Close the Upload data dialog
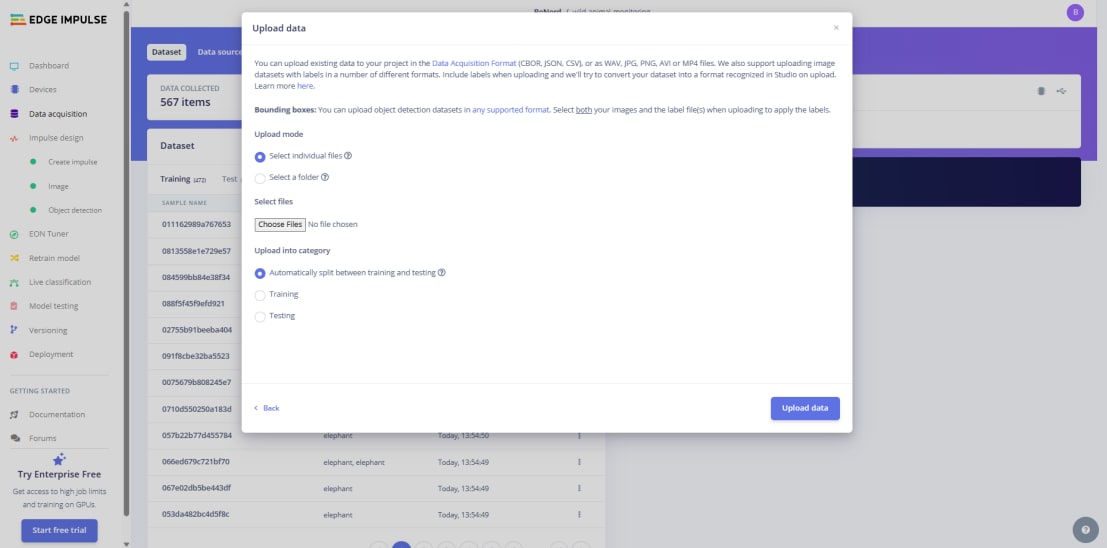Screen dimensions: 1107x548 pyautogui.click(x=836, y=28)
